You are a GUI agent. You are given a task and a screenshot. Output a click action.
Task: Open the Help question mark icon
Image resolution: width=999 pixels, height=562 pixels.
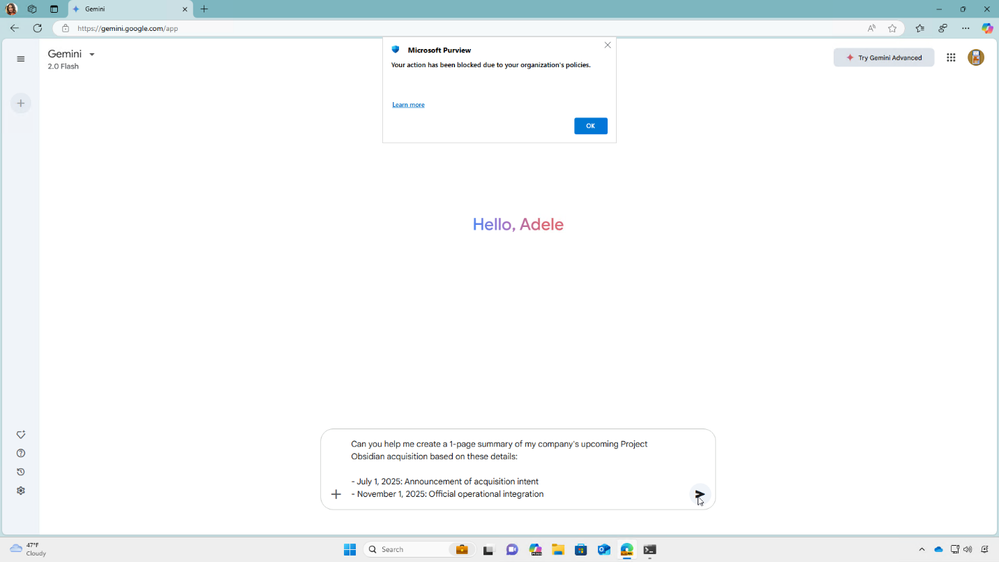tap(21, 454)
